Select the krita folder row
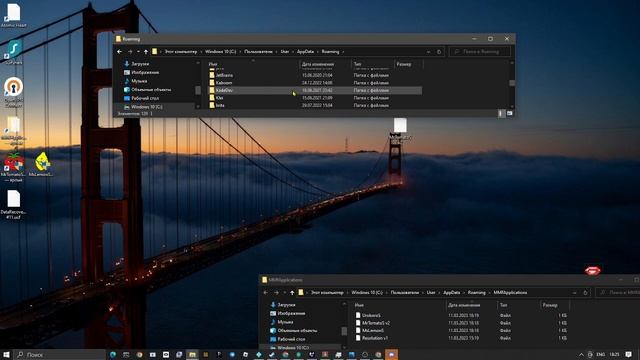 [314, 105]
